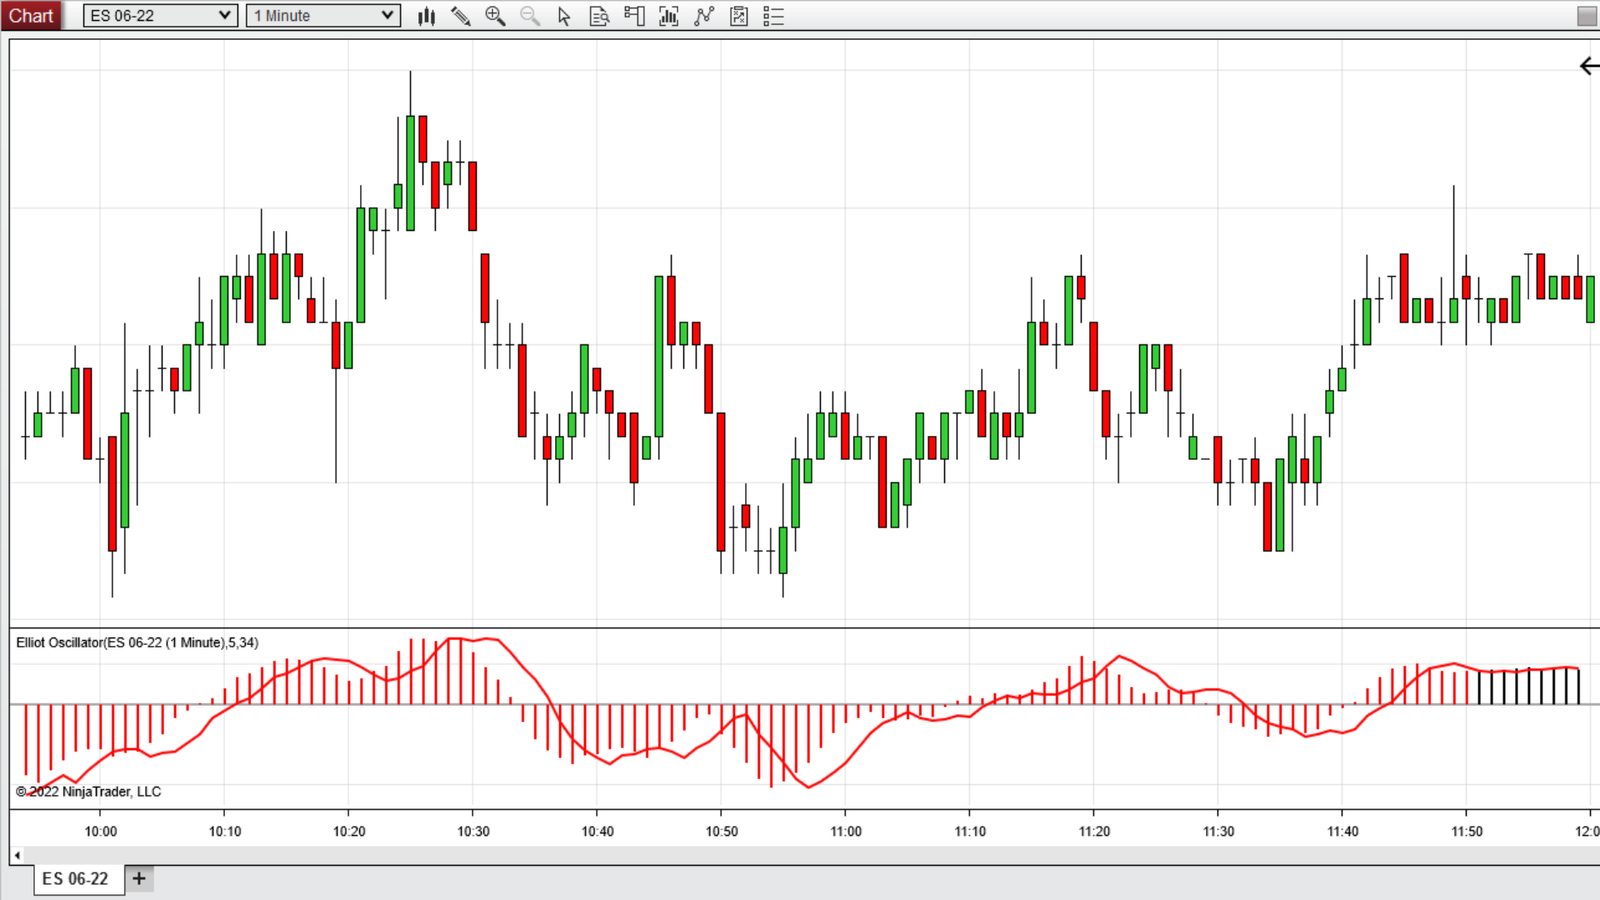Click the gray square at toolbar's right end

(1587, 16)
